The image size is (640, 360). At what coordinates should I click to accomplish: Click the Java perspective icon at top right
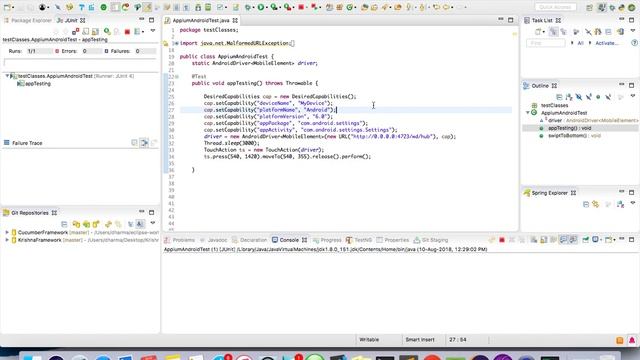pyautogui.click(x=601, y=7)
